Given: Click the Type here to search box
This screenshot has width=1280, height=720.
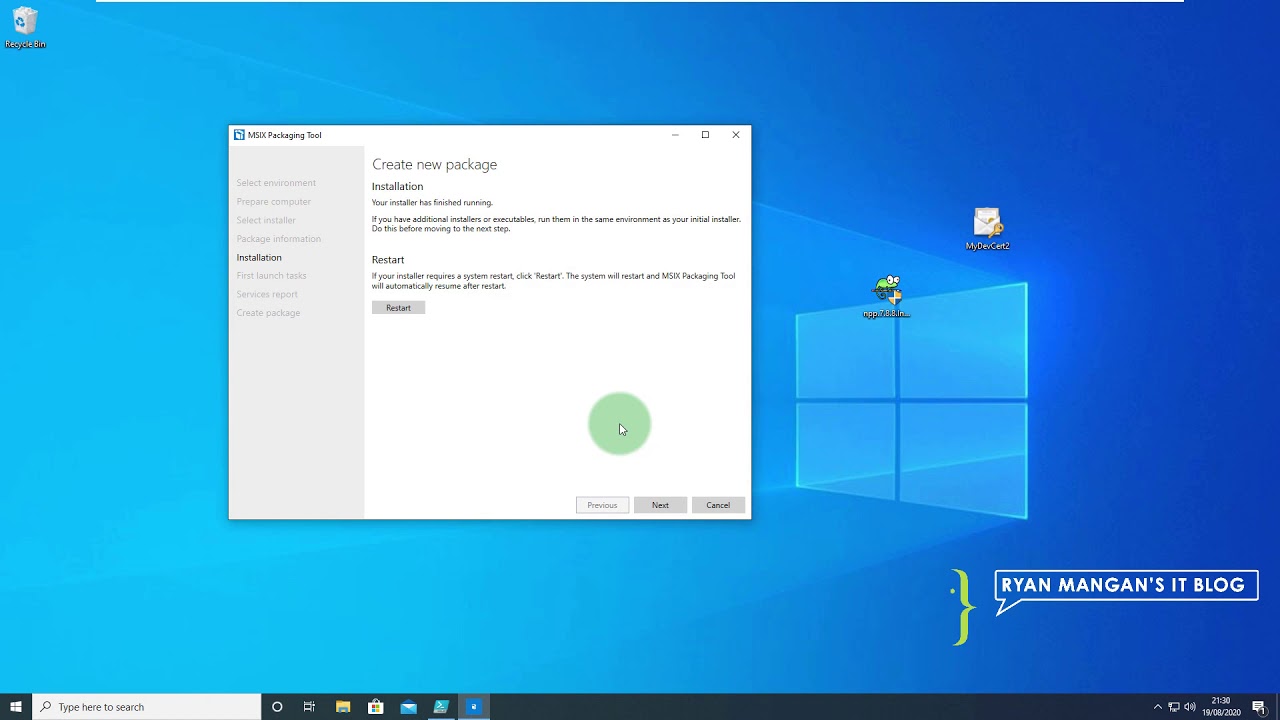Looking at the screenshot, I should [147, 707].
